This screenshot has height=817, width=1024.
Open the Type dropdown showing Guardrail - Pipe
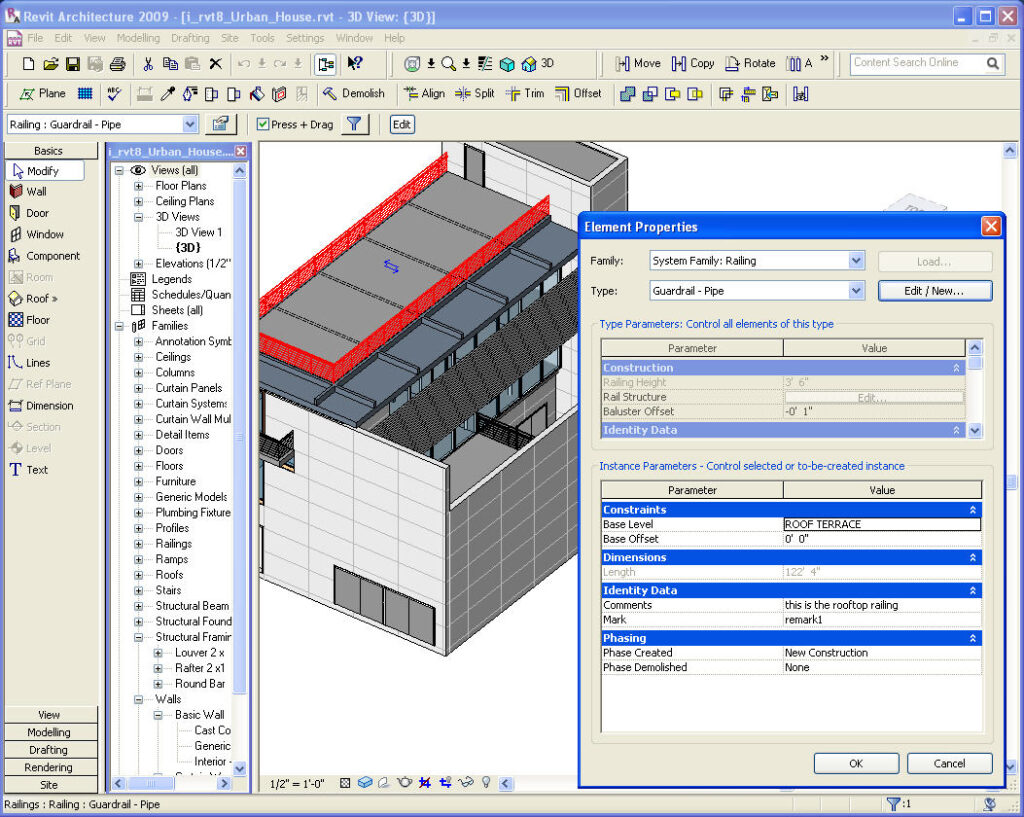856,291
